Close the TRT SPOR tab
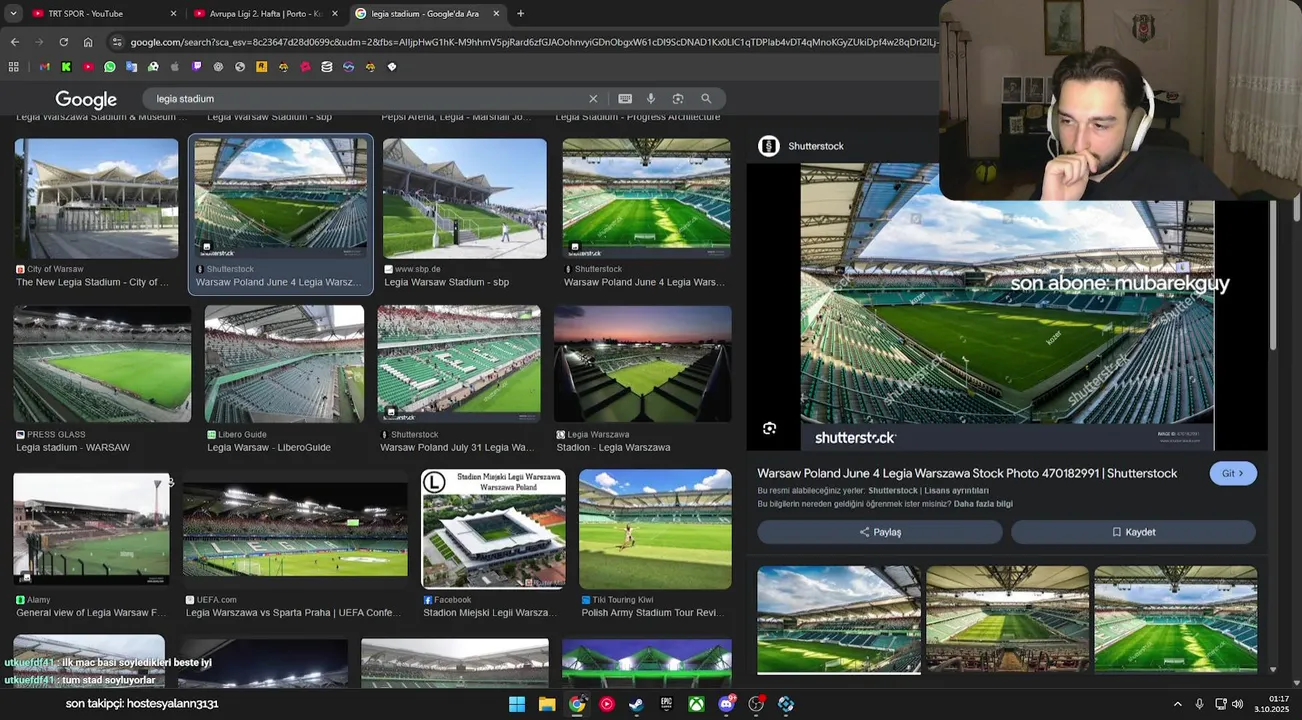The height and width of the screenshot is (720, 1302). click(x=173, y=13)
